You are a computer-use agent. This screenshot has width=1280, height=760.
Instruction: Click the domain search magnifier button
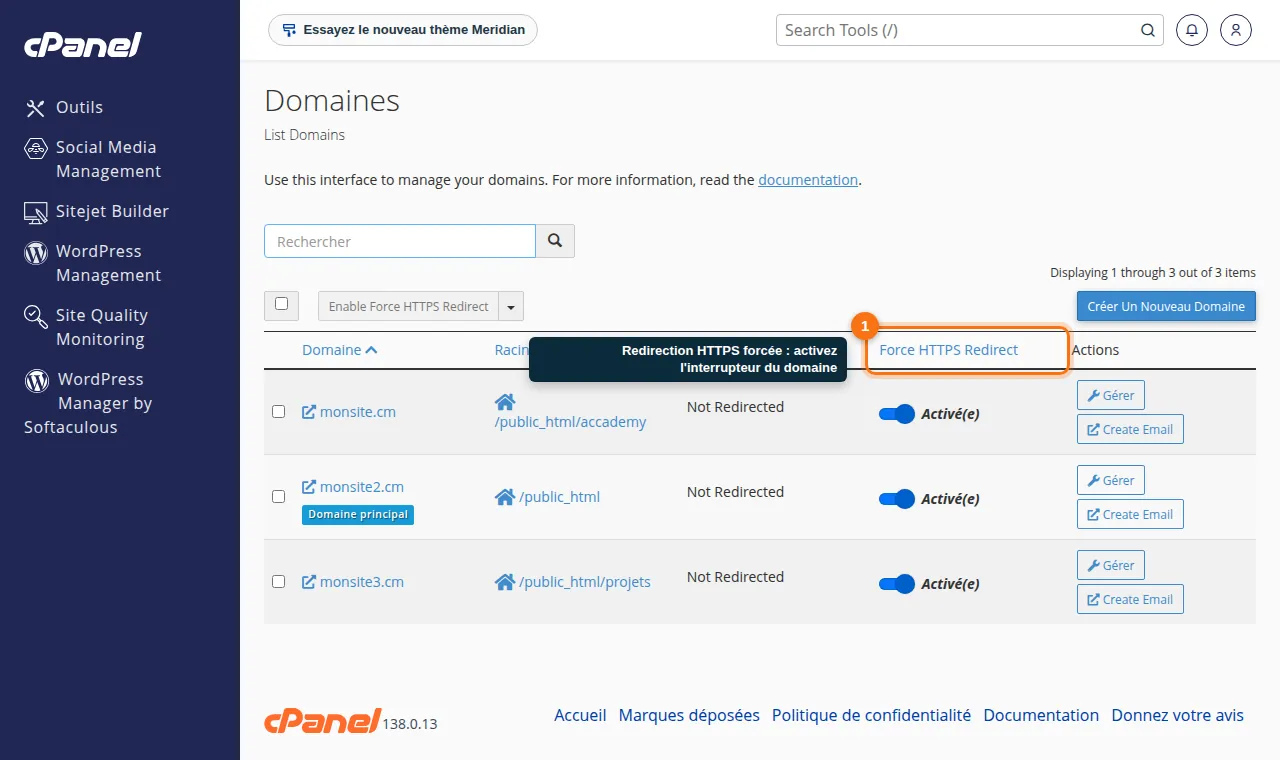[555, 241]
